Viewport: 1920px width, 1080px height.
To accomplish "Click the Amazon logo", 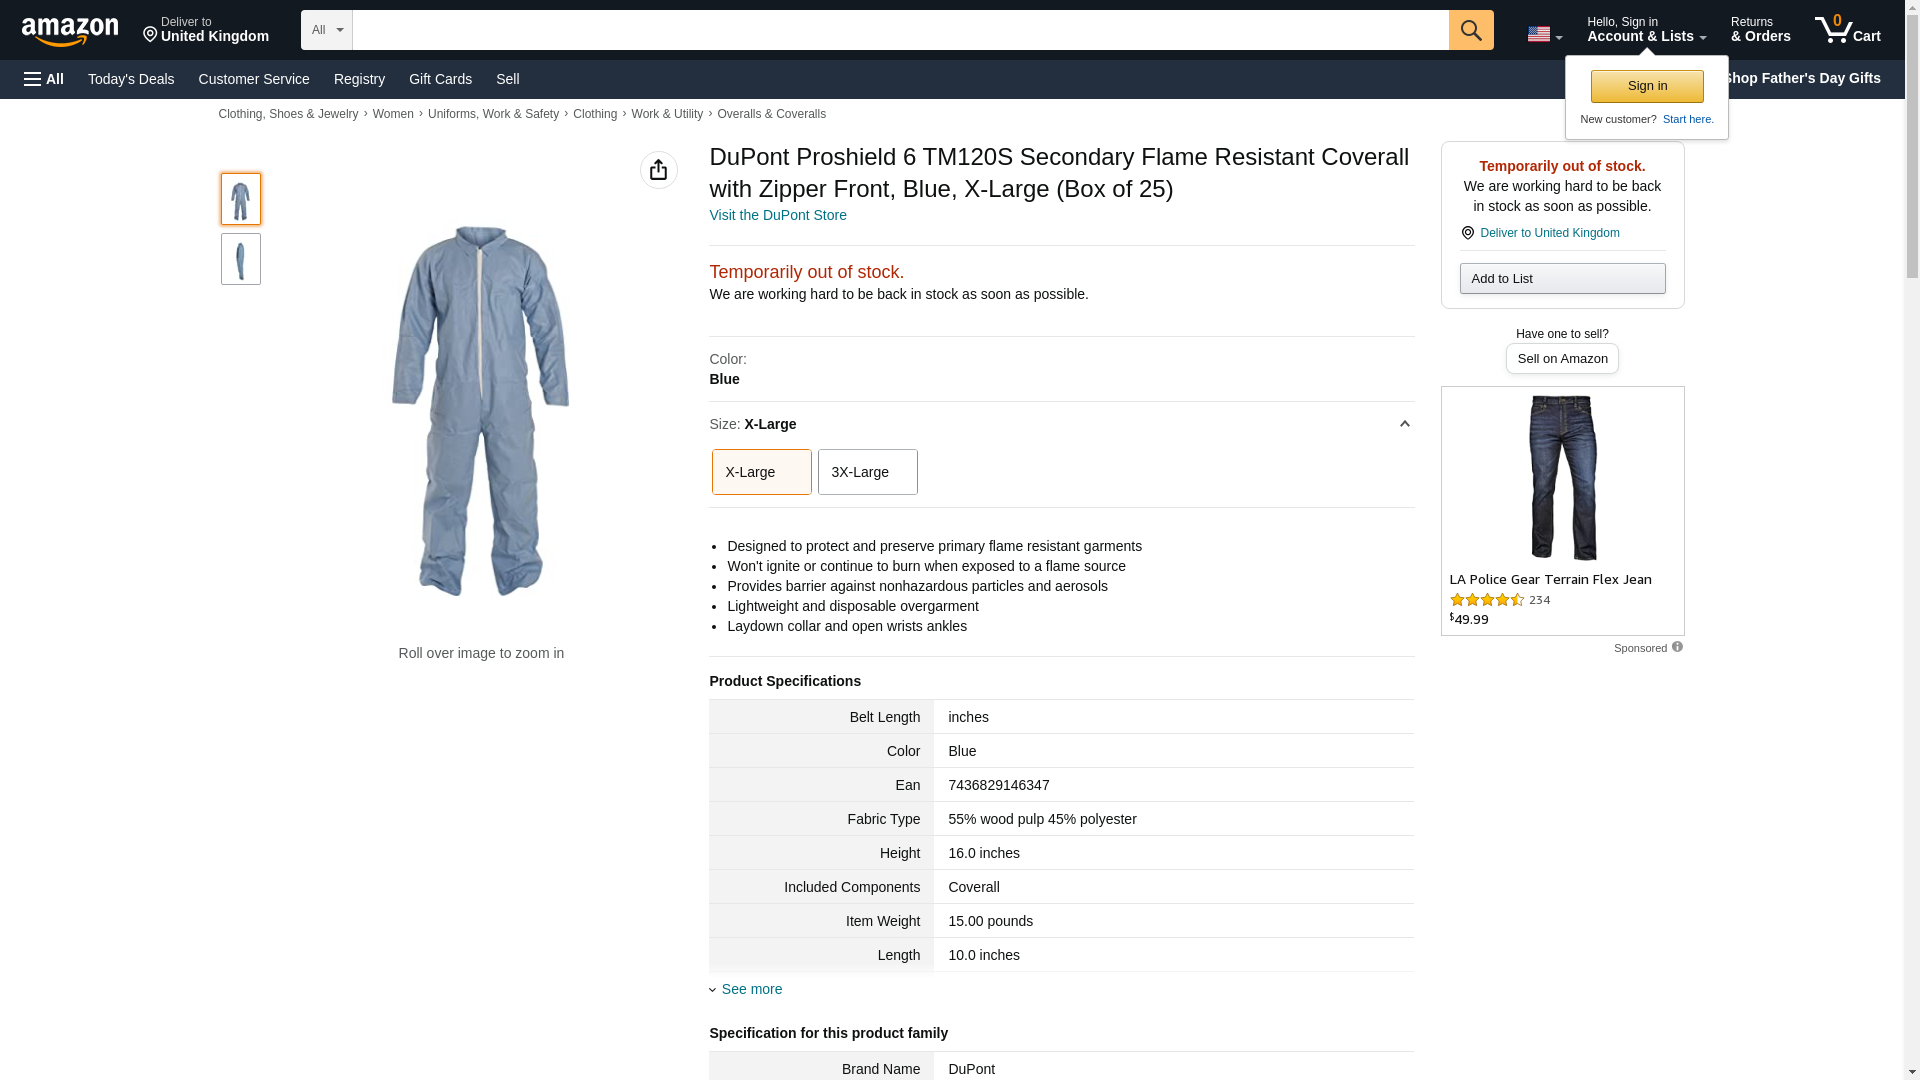I will 70,31.
